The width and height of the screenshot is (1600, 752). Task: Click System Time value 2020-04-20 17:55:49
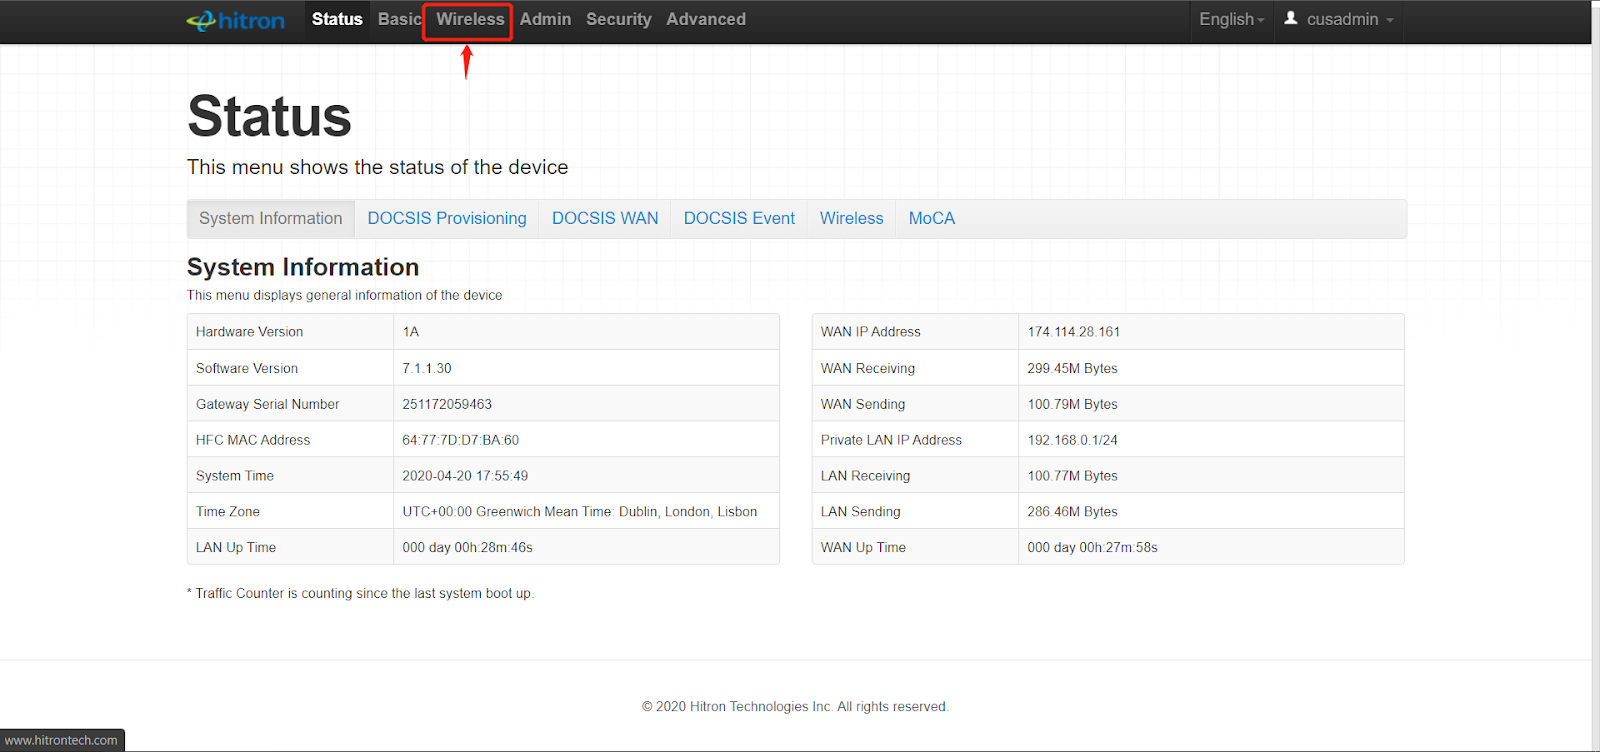point(465,476)
